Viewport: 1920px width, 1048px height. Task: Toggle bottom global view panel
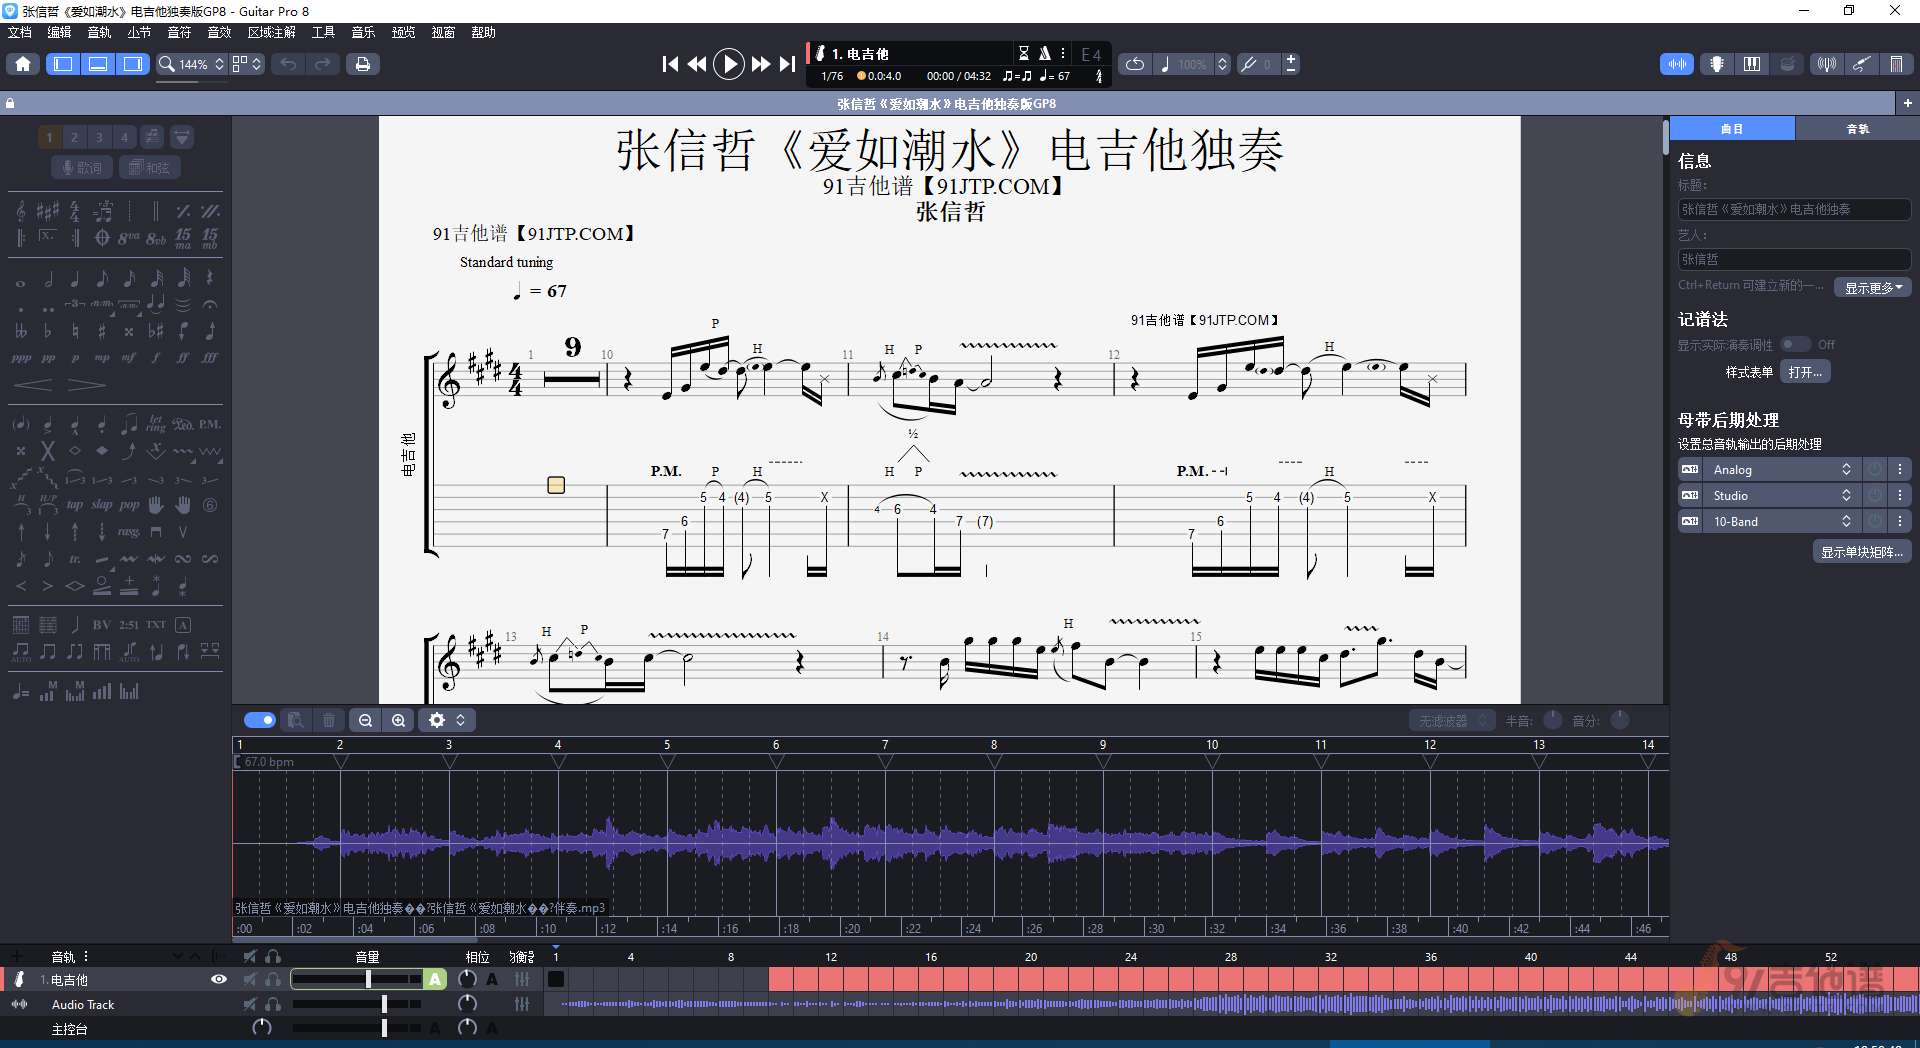(x=98, y=64)
